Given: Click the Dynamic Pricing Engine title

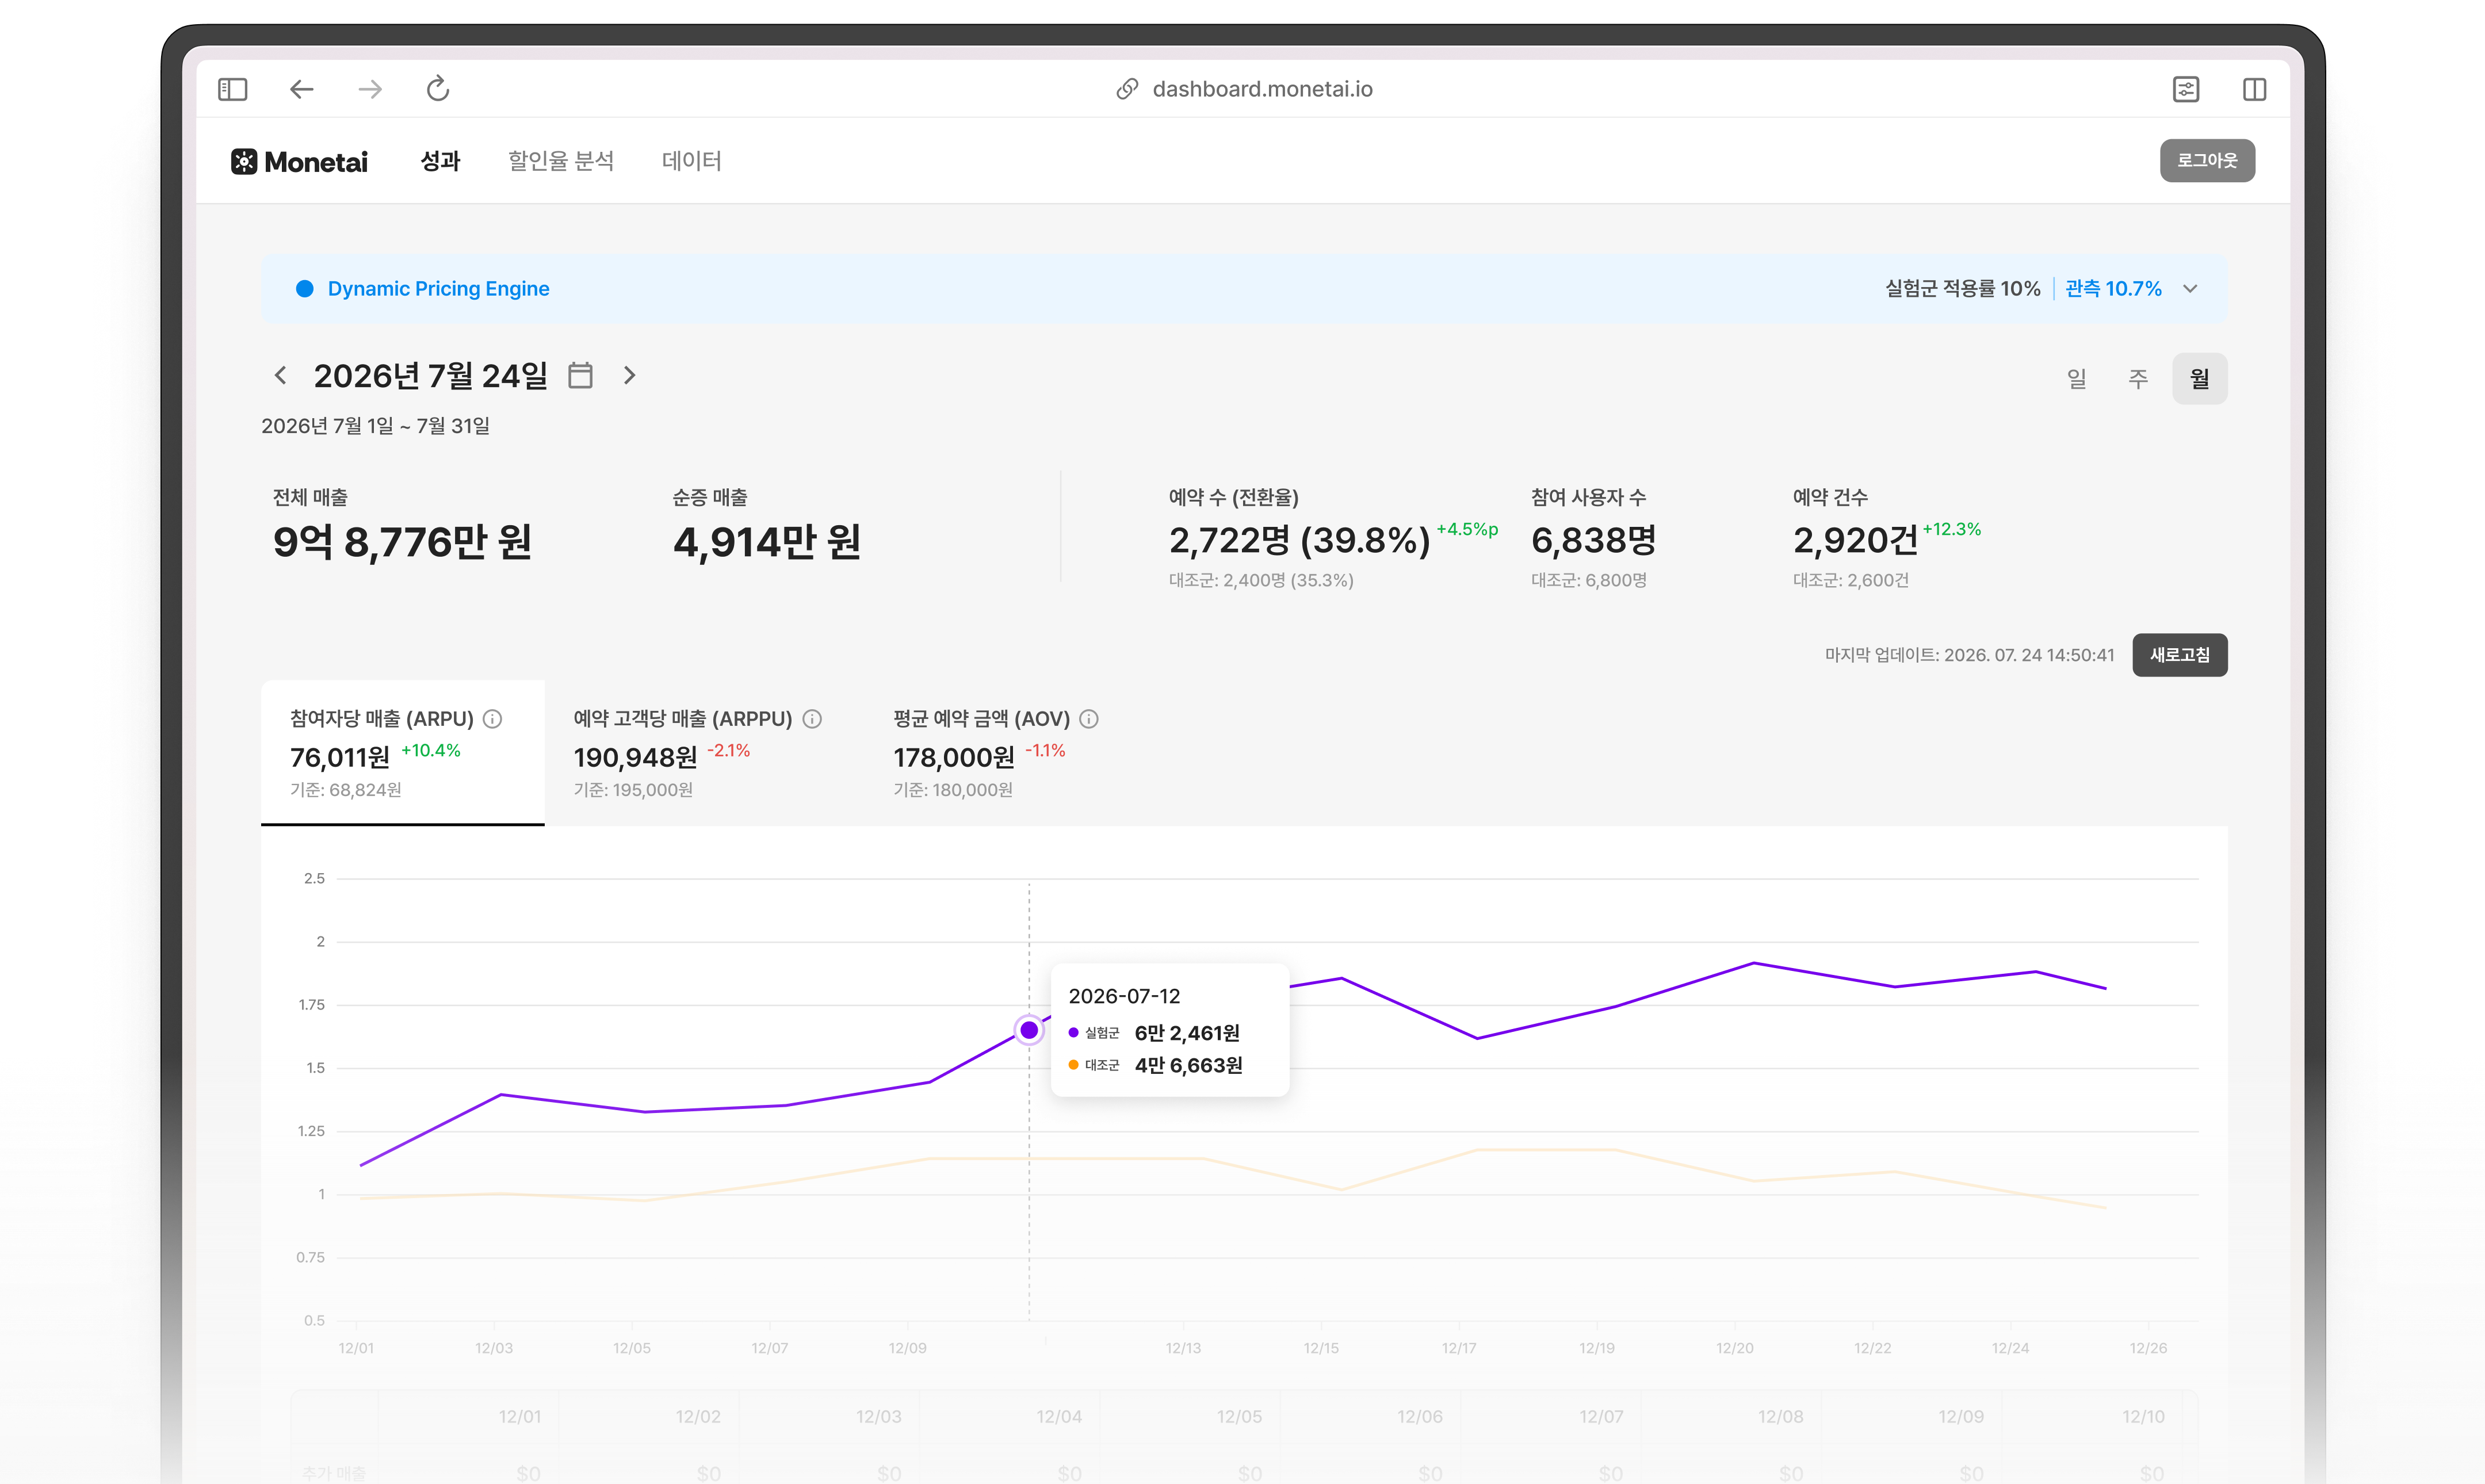Looking at the screenshot, I should coord(438,289).
